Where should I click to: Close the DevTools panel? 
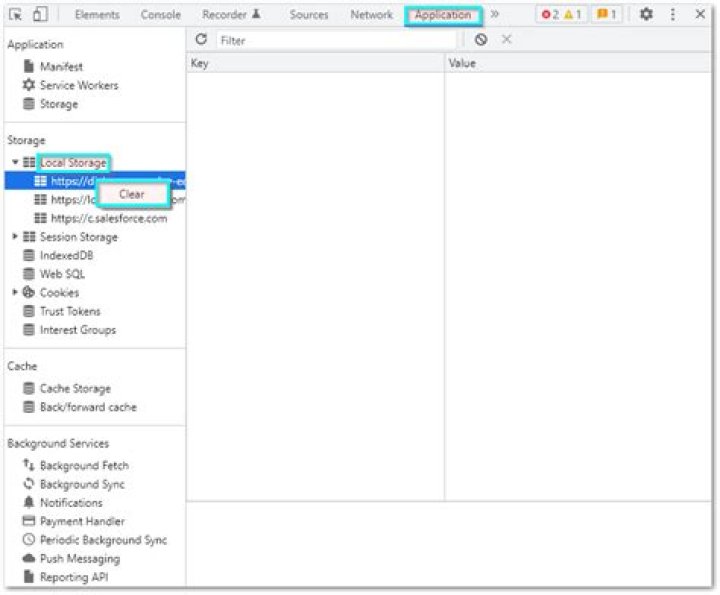700,14
